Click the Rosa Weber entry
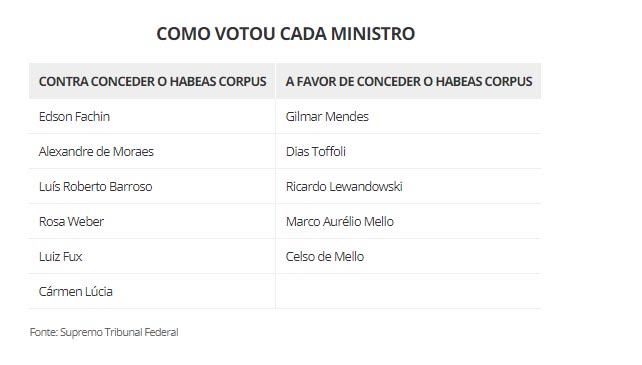 tap(71, 222)
